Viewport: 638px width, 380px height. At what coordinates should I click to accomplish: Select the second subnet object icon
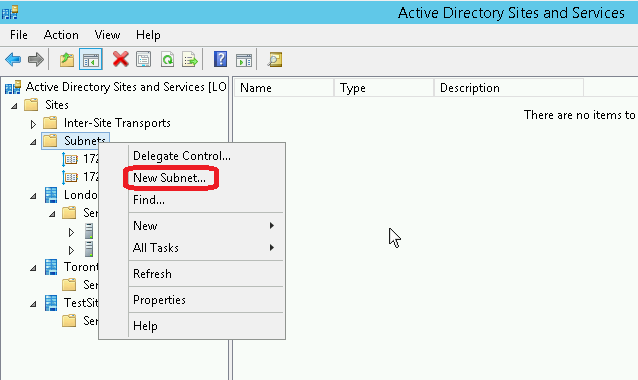click(x=70, y=177)
